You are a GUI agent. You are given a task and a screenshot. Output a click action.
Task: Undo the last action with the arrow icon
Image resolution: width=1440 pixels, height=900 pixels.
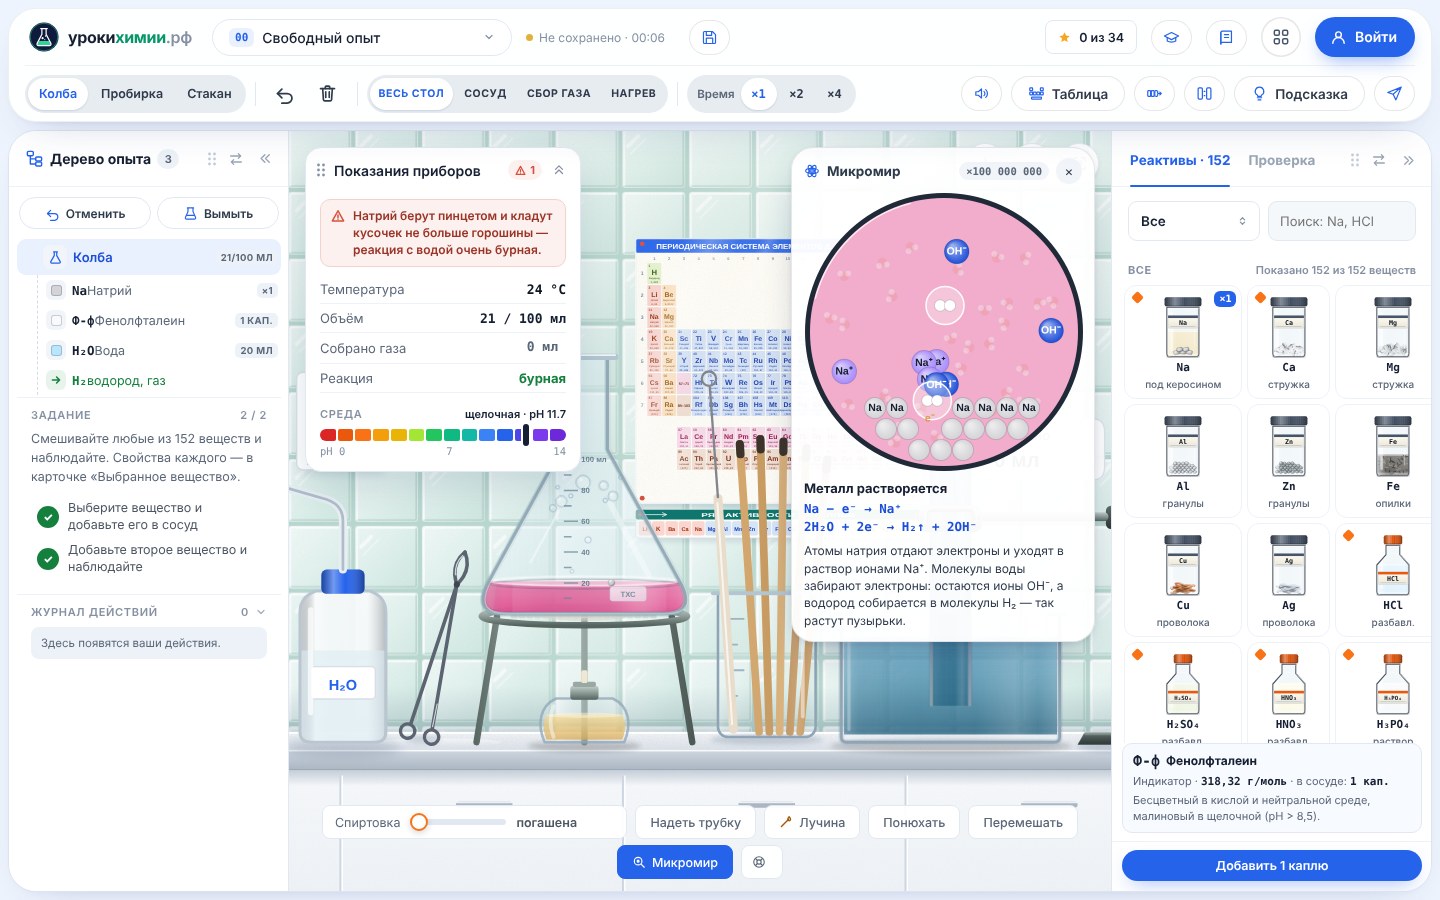[x=285, y=94]
